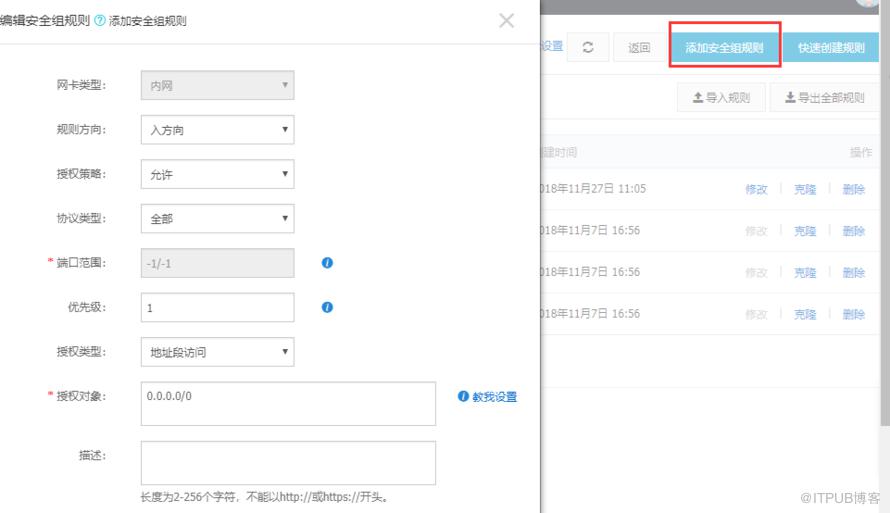Click the 返回 button
The width and height of the screenshot is (890, 513).
[x=639, y=47]
